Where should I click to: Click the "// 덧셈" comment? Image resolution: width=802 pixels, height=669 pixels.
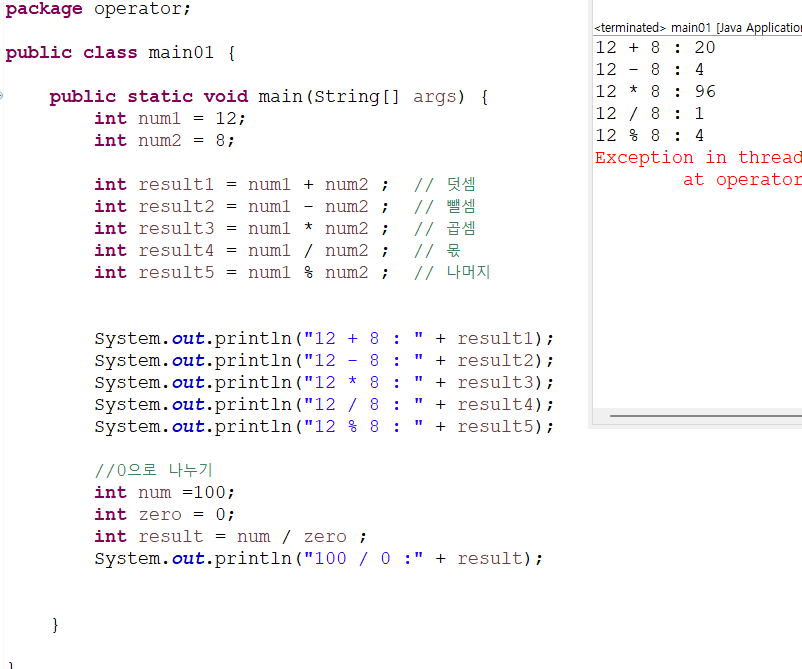click(x=444, y=185)
